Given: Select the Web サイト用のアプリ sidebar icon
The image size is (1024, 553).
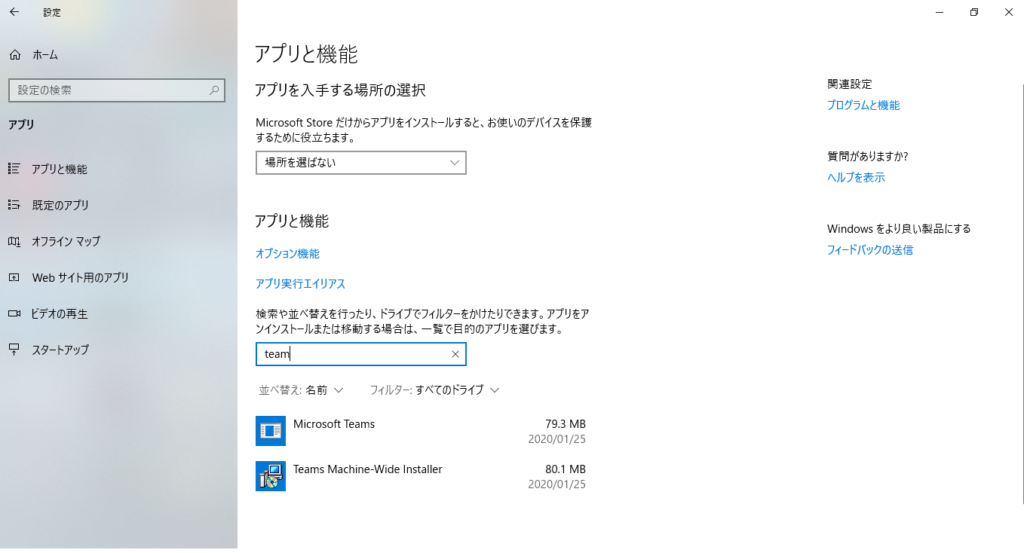Looking at the screenshot, I should tap(14, 277).
